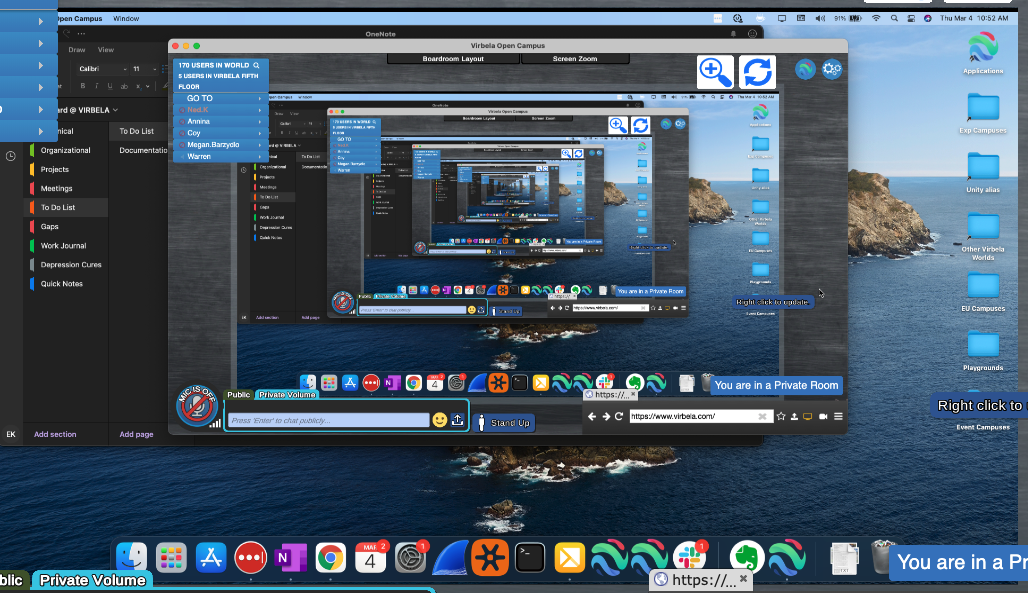Image resolution: width=1028 pixels, height=593 pixels.
Task: Click the upload icon next to the chat emoji
Action: tap(458, 420)
